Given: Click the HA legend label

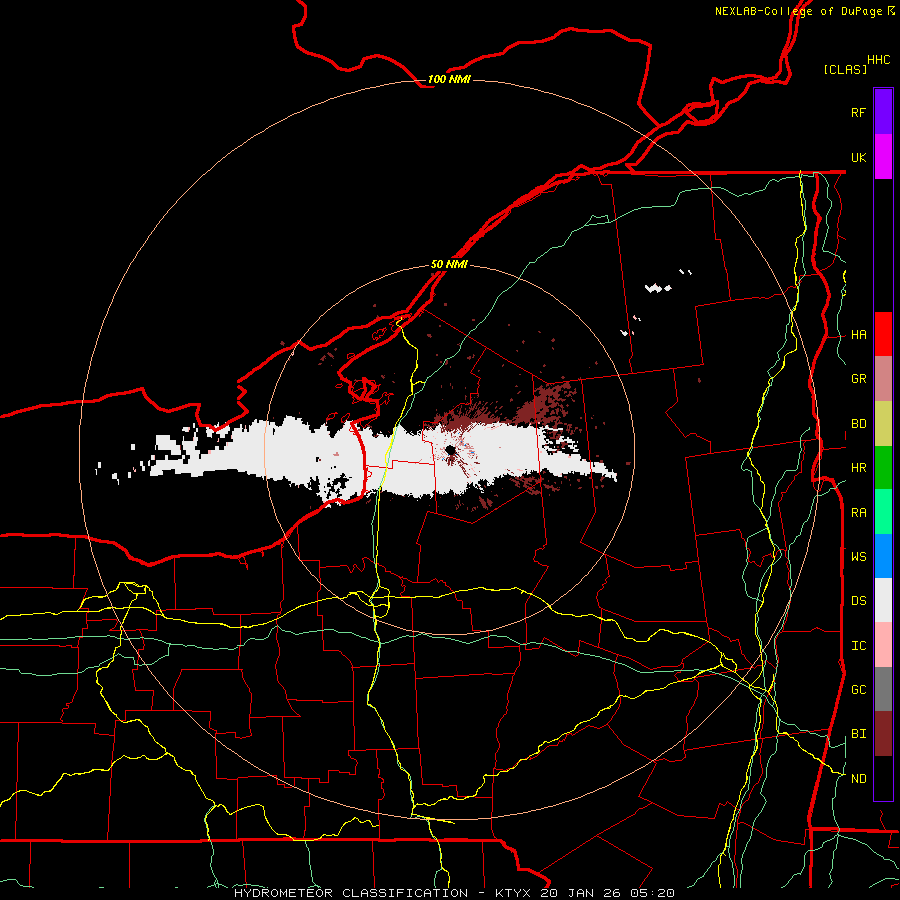Looking at the screenshot, I should [x=858, y=334].
